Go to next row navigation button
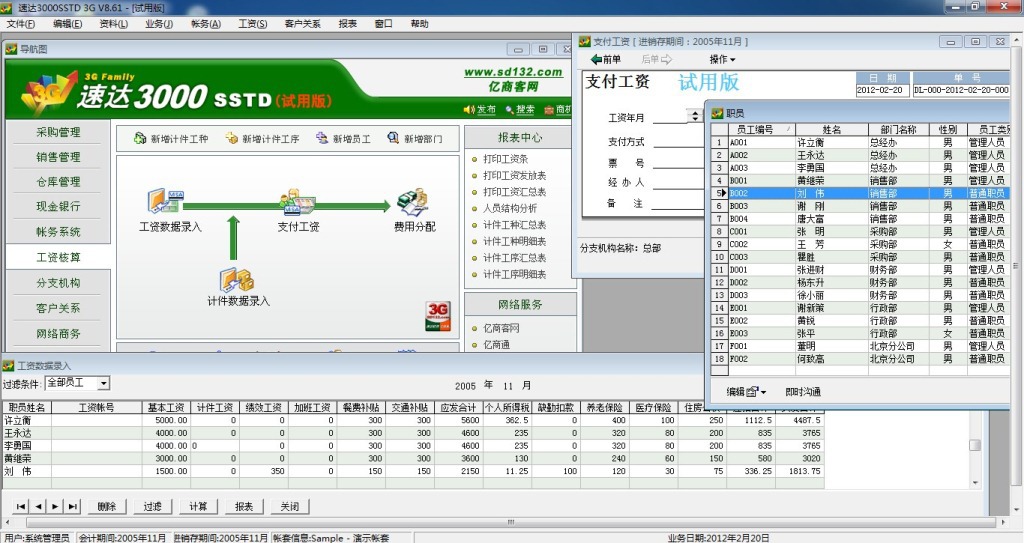This screenshot has width=1024, height=543. pyautogui.click(x=56, y=506)
